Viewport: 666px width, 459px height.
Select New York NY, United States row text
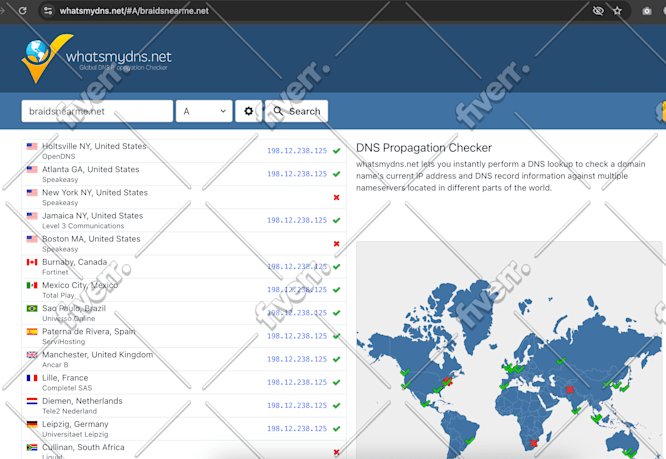pos(95,192)
